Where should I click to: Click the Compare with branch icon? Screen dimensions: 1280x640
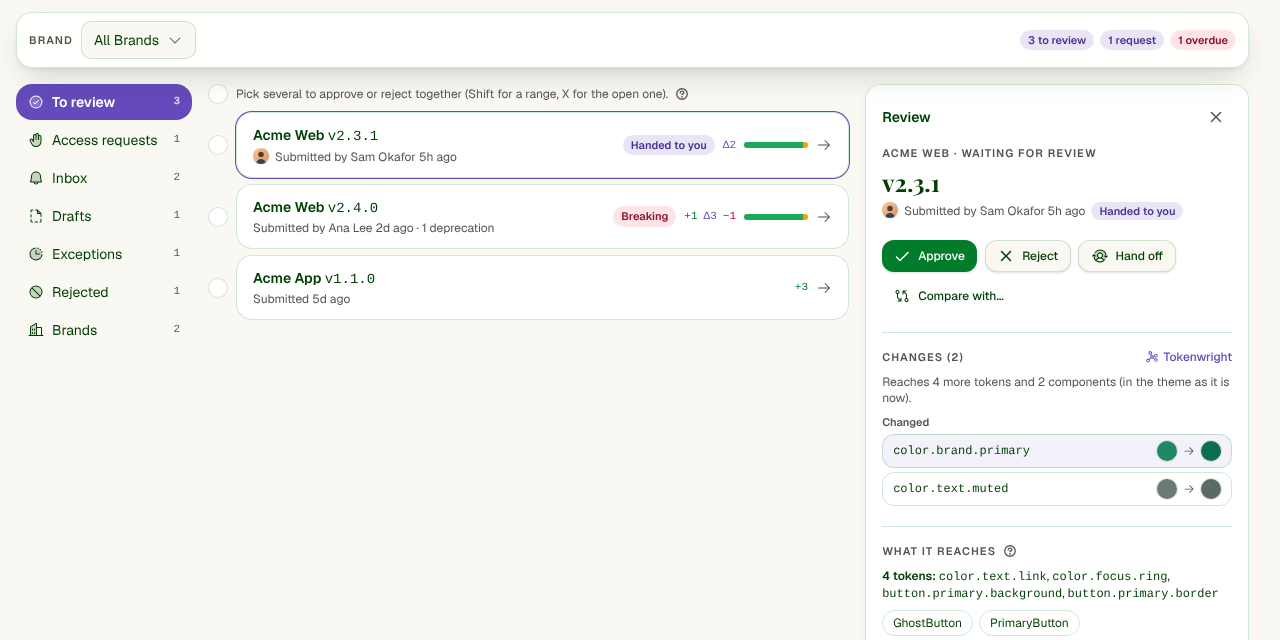coord(902,296)
